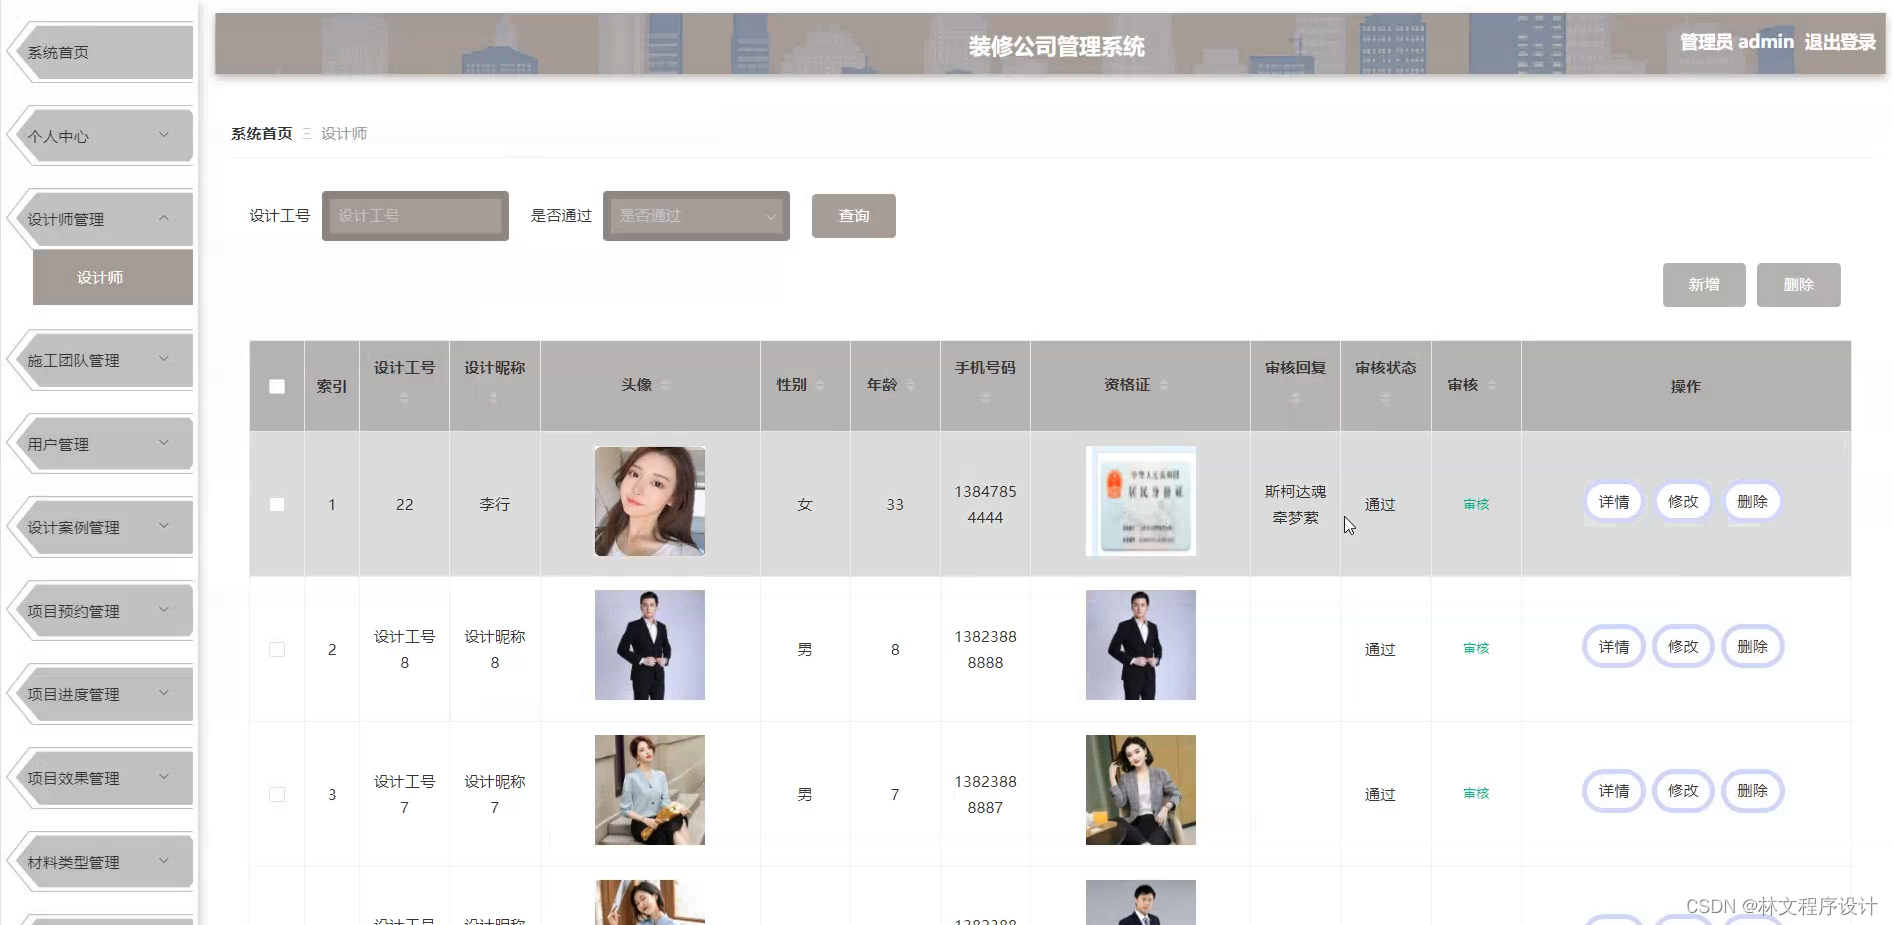Expand 施工团队管理 sidebar menu
This screenshot has height=925, width=1893.
[102, 359]
